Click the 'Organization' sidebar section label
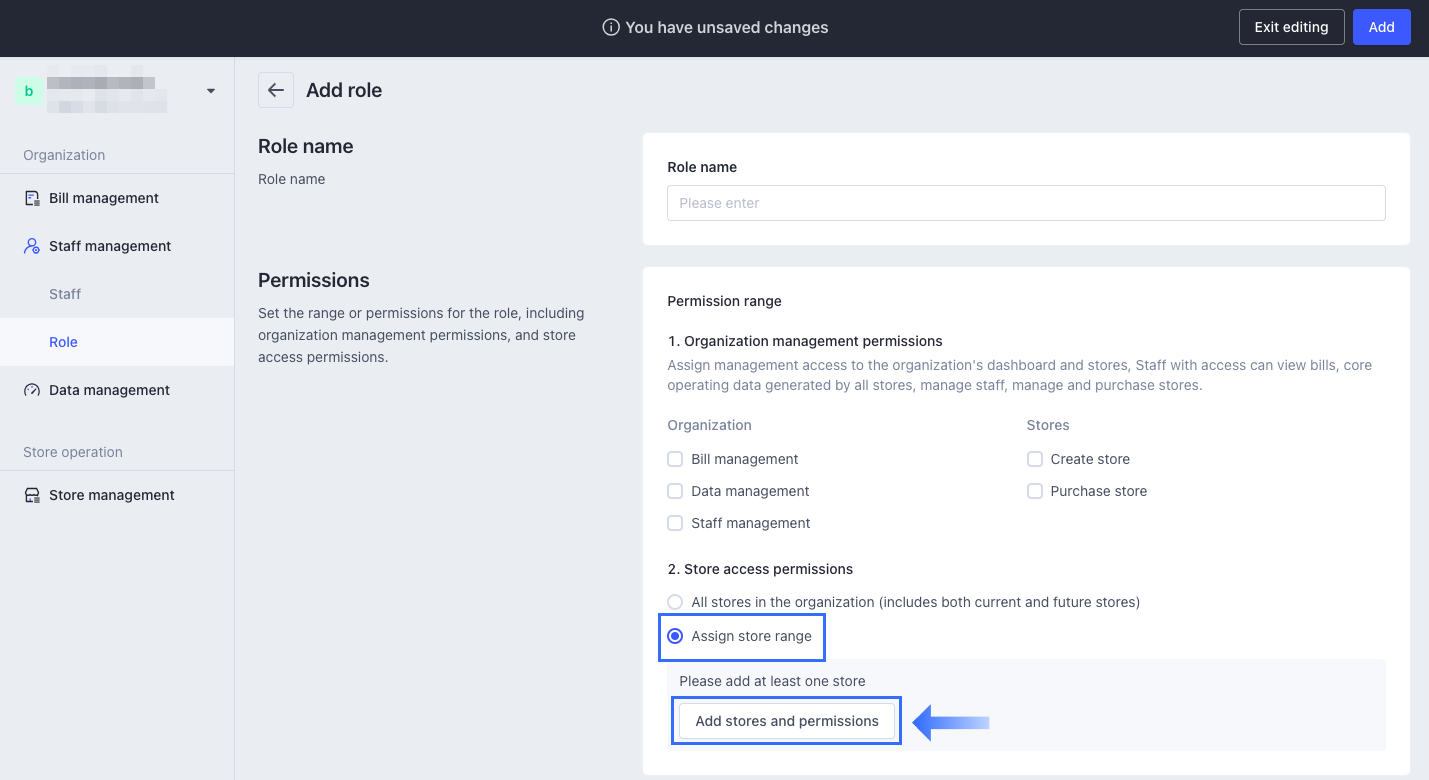 tap(64, 155)
